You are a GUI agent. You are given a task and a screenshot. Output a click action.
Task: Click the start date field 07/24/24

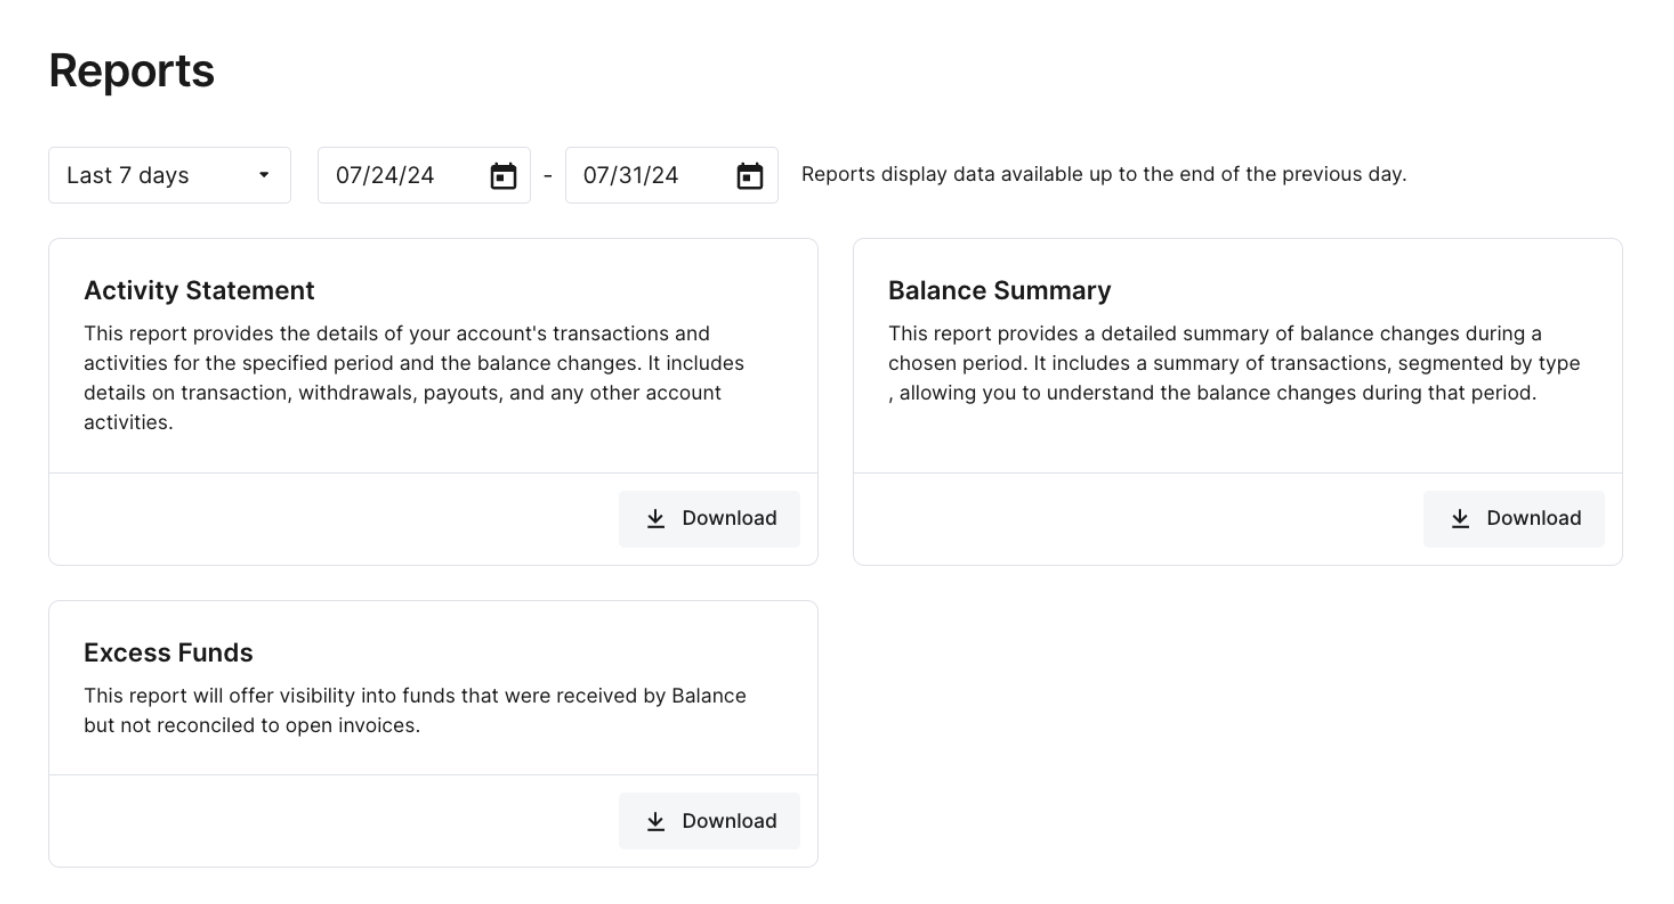(424, 175)
